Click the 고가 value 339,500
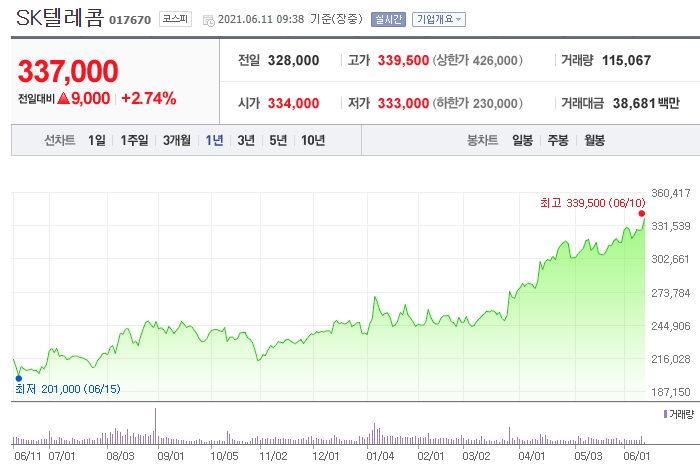The width and height of the screenshot is (700, 475). [x=403, y=60]
